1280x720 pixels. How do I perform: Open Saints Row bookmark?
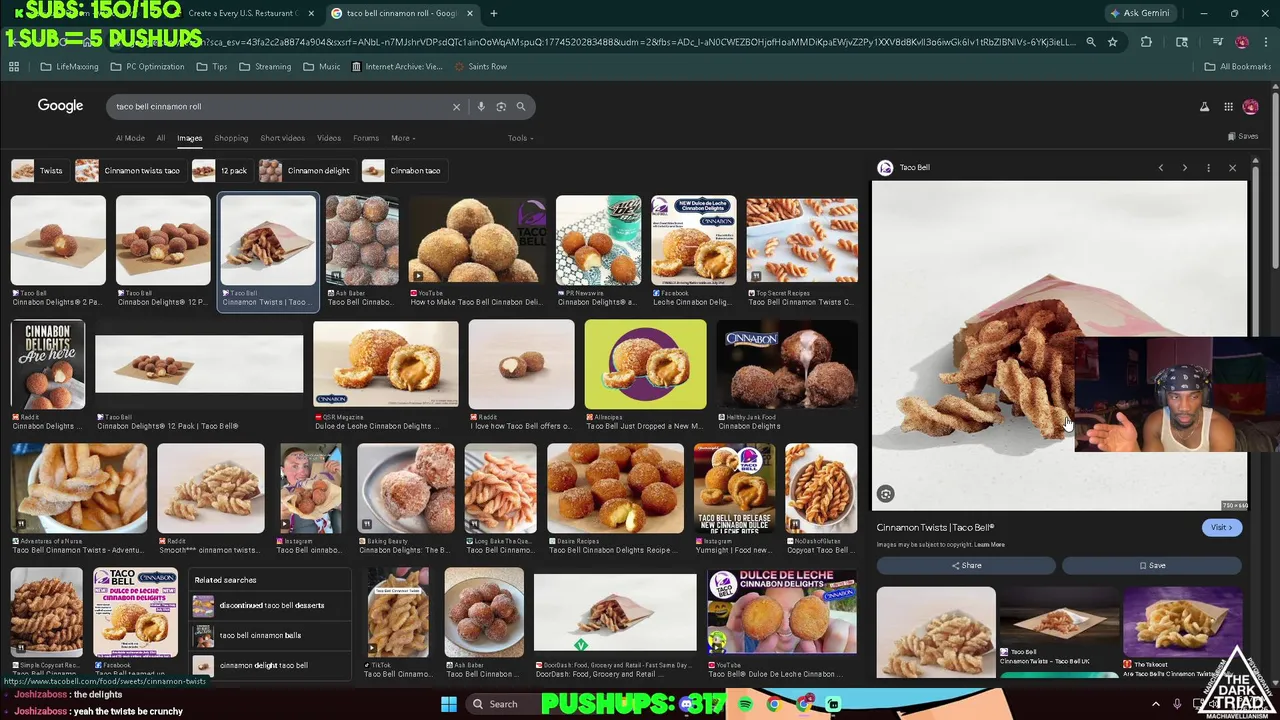(x=480, y=67)
